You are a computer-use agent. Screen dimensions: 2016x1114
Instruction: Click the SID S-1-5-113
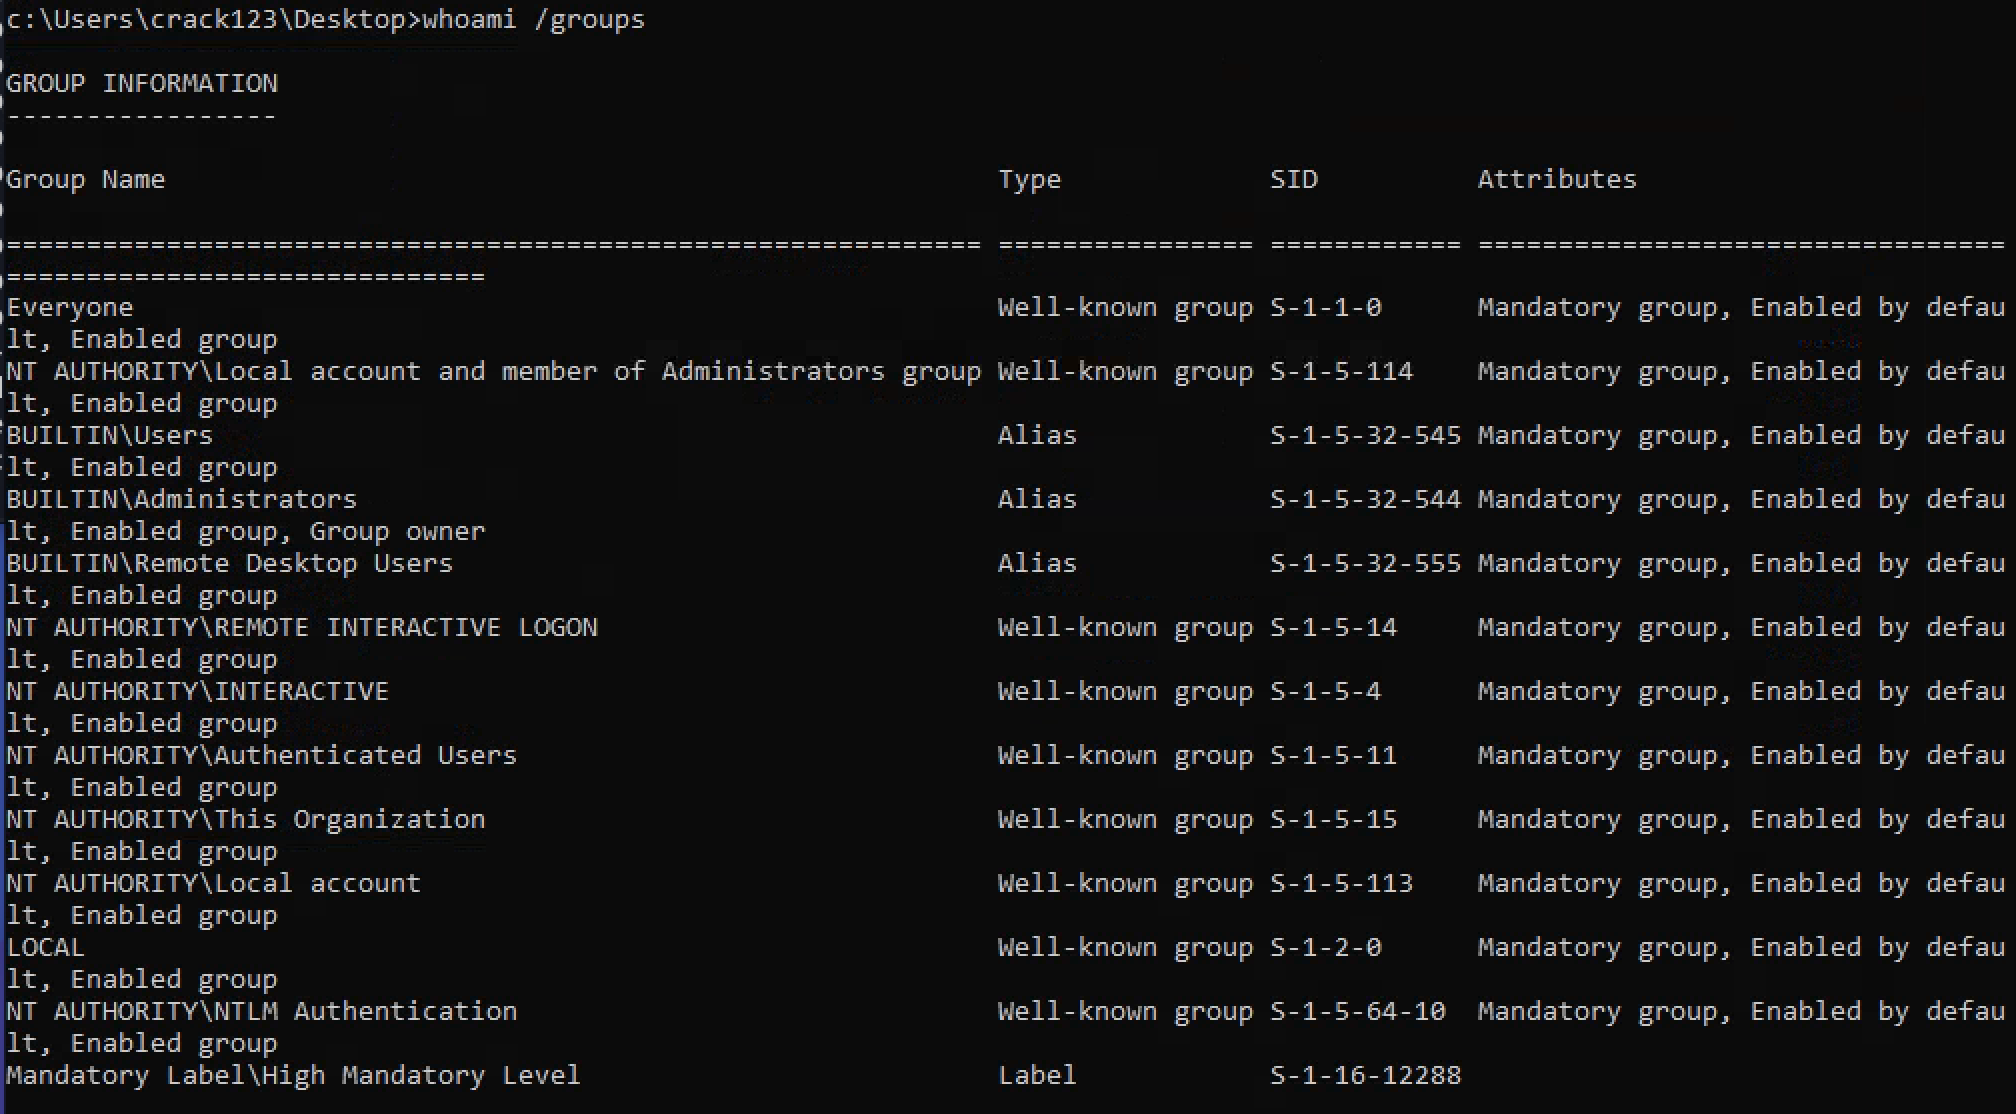[x=1340, y=883]
